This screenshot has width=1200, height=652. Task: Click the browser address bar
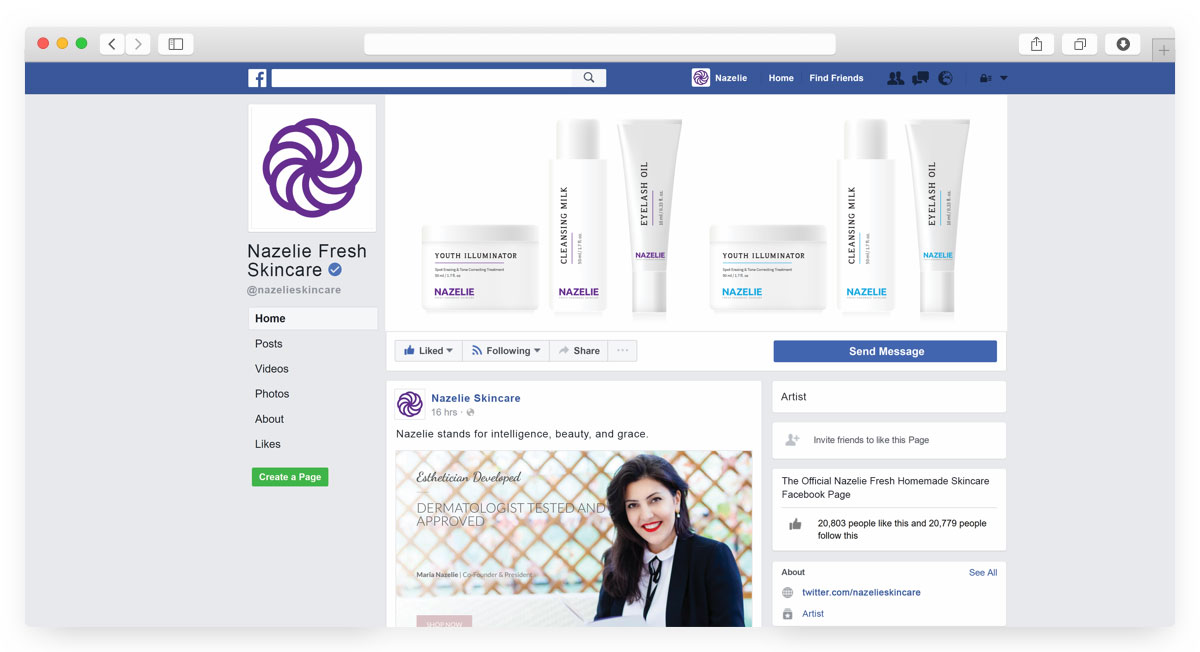[x=600, y=44]
